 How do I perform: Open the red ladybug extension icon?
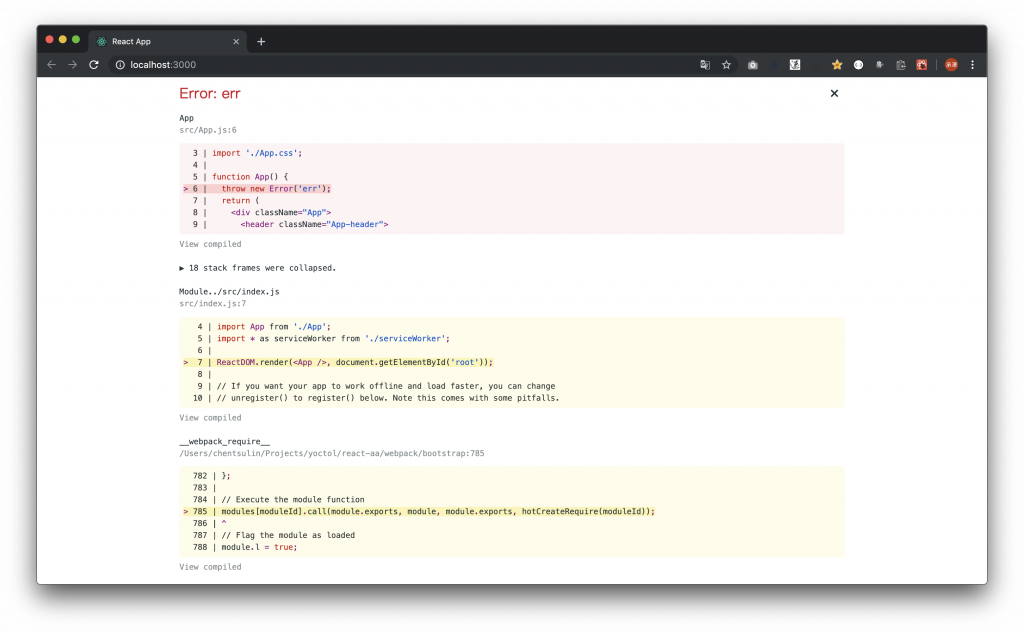tap(921, 65)
